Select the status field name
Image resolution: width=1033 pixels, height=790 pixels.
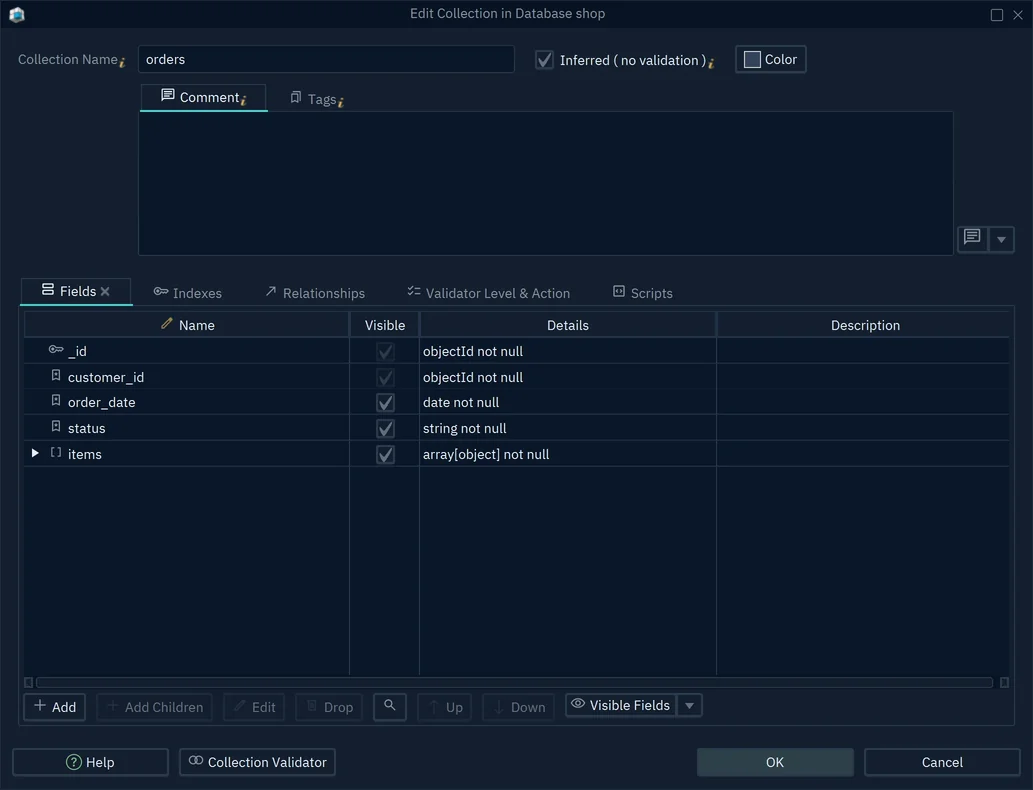[86, 428]
